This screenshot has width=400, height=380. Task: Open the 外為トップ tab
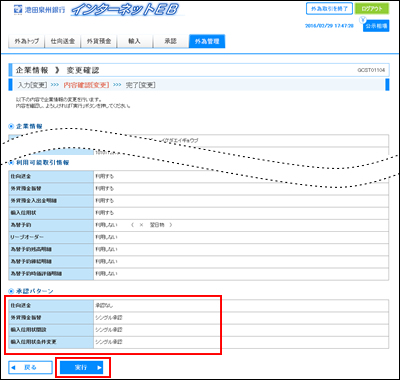26,41
